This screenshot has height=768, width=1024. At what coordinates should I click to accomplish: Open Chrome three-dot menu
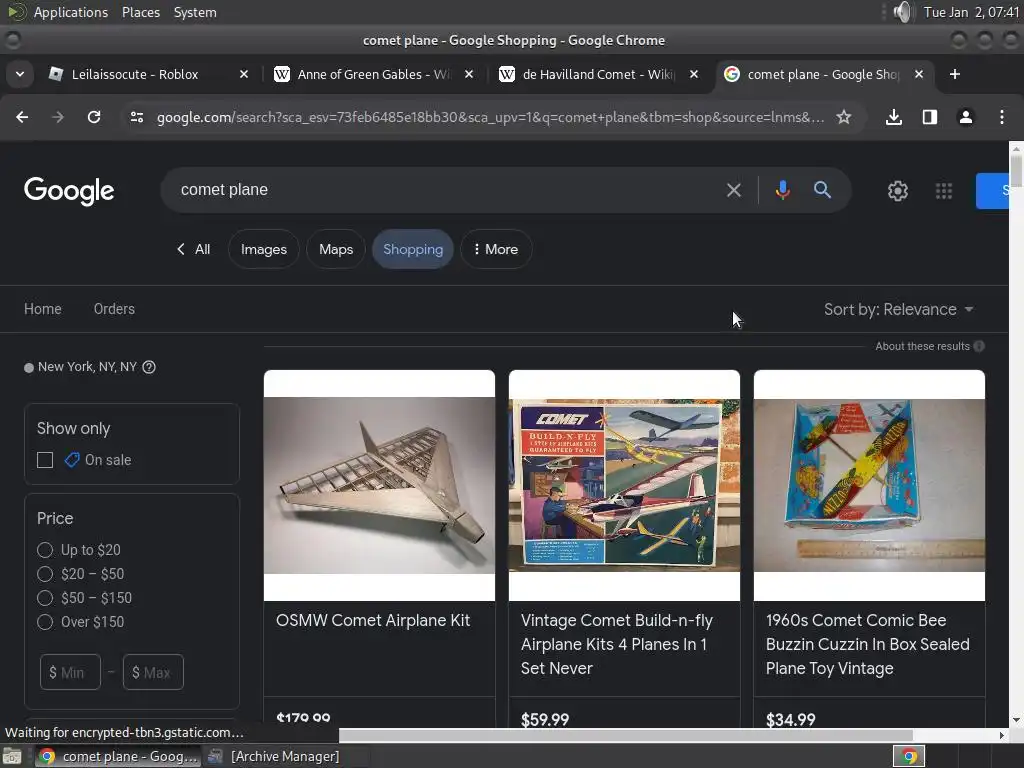tap(1002, 117)
